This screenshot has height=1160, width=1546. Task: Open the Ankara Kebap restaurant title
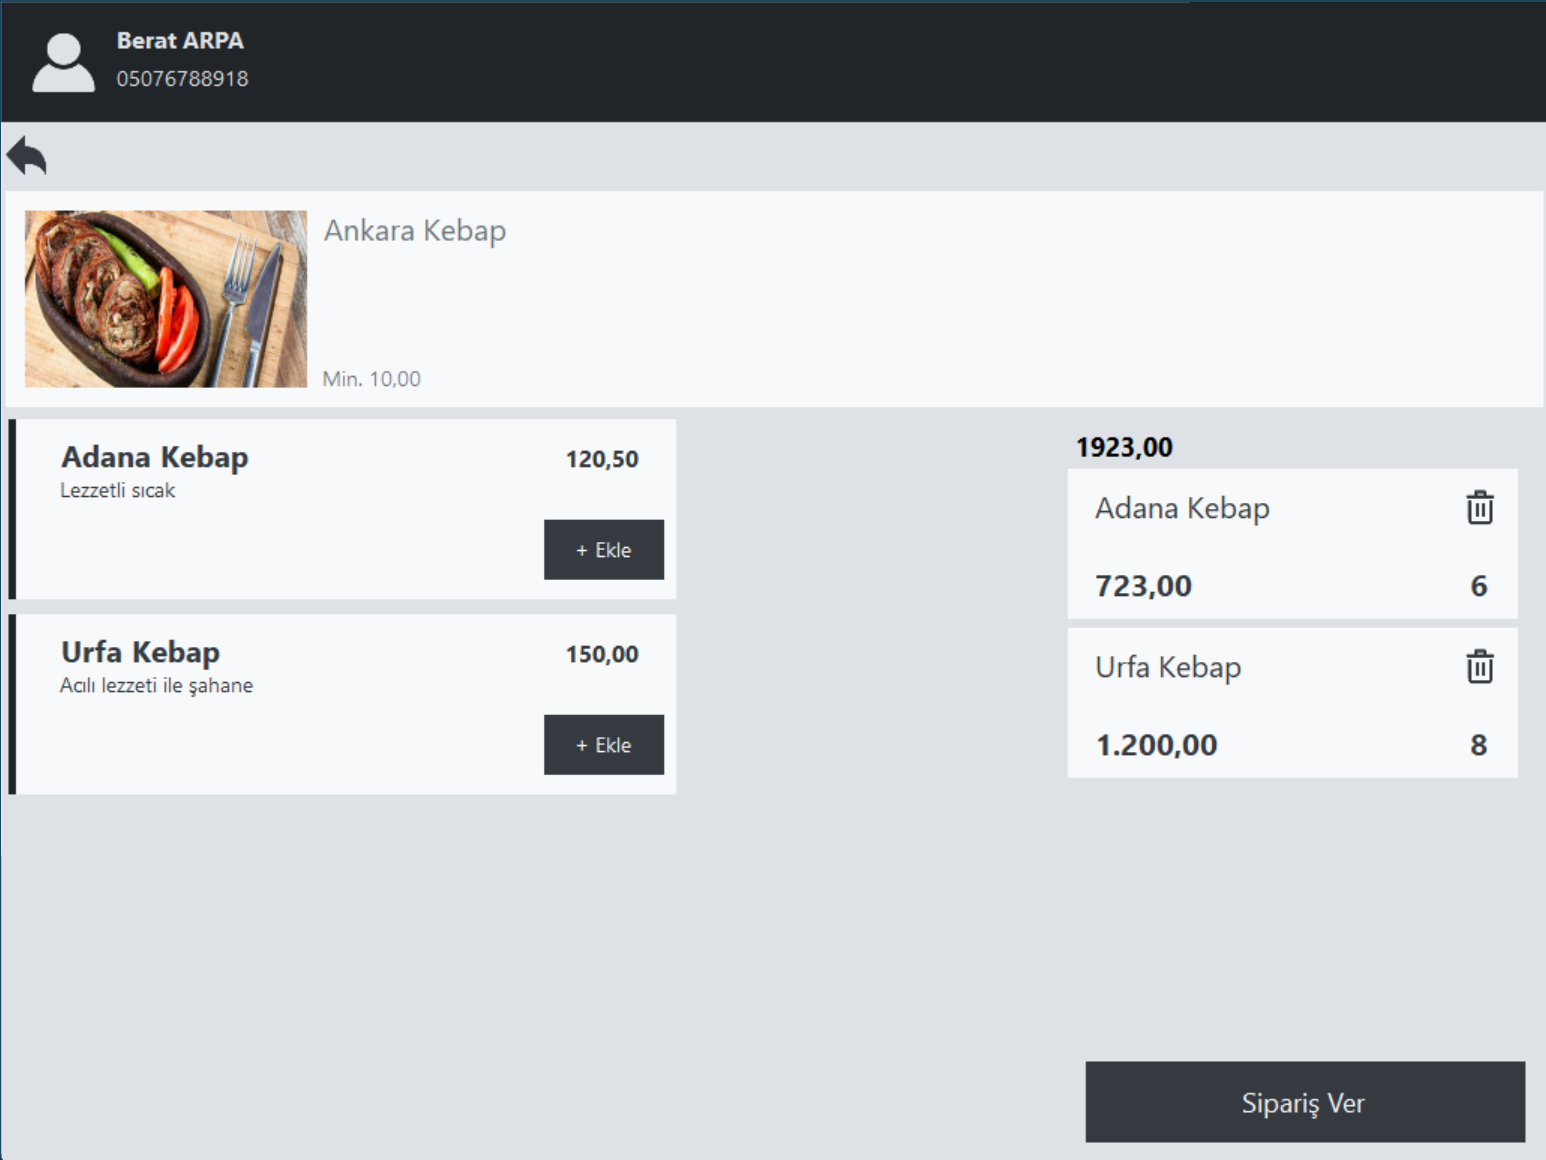[x=414, y=231]
